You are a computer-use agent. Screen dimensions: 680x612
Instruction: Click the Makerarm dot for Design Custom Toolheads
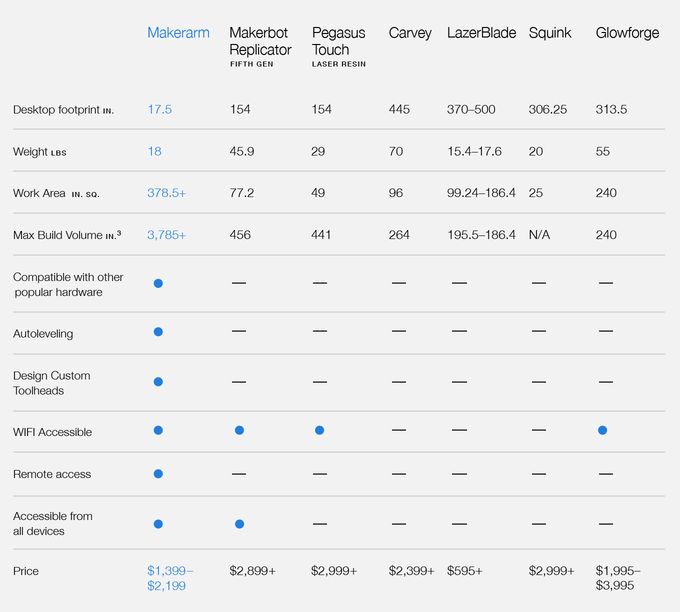(x=158, y=382)
